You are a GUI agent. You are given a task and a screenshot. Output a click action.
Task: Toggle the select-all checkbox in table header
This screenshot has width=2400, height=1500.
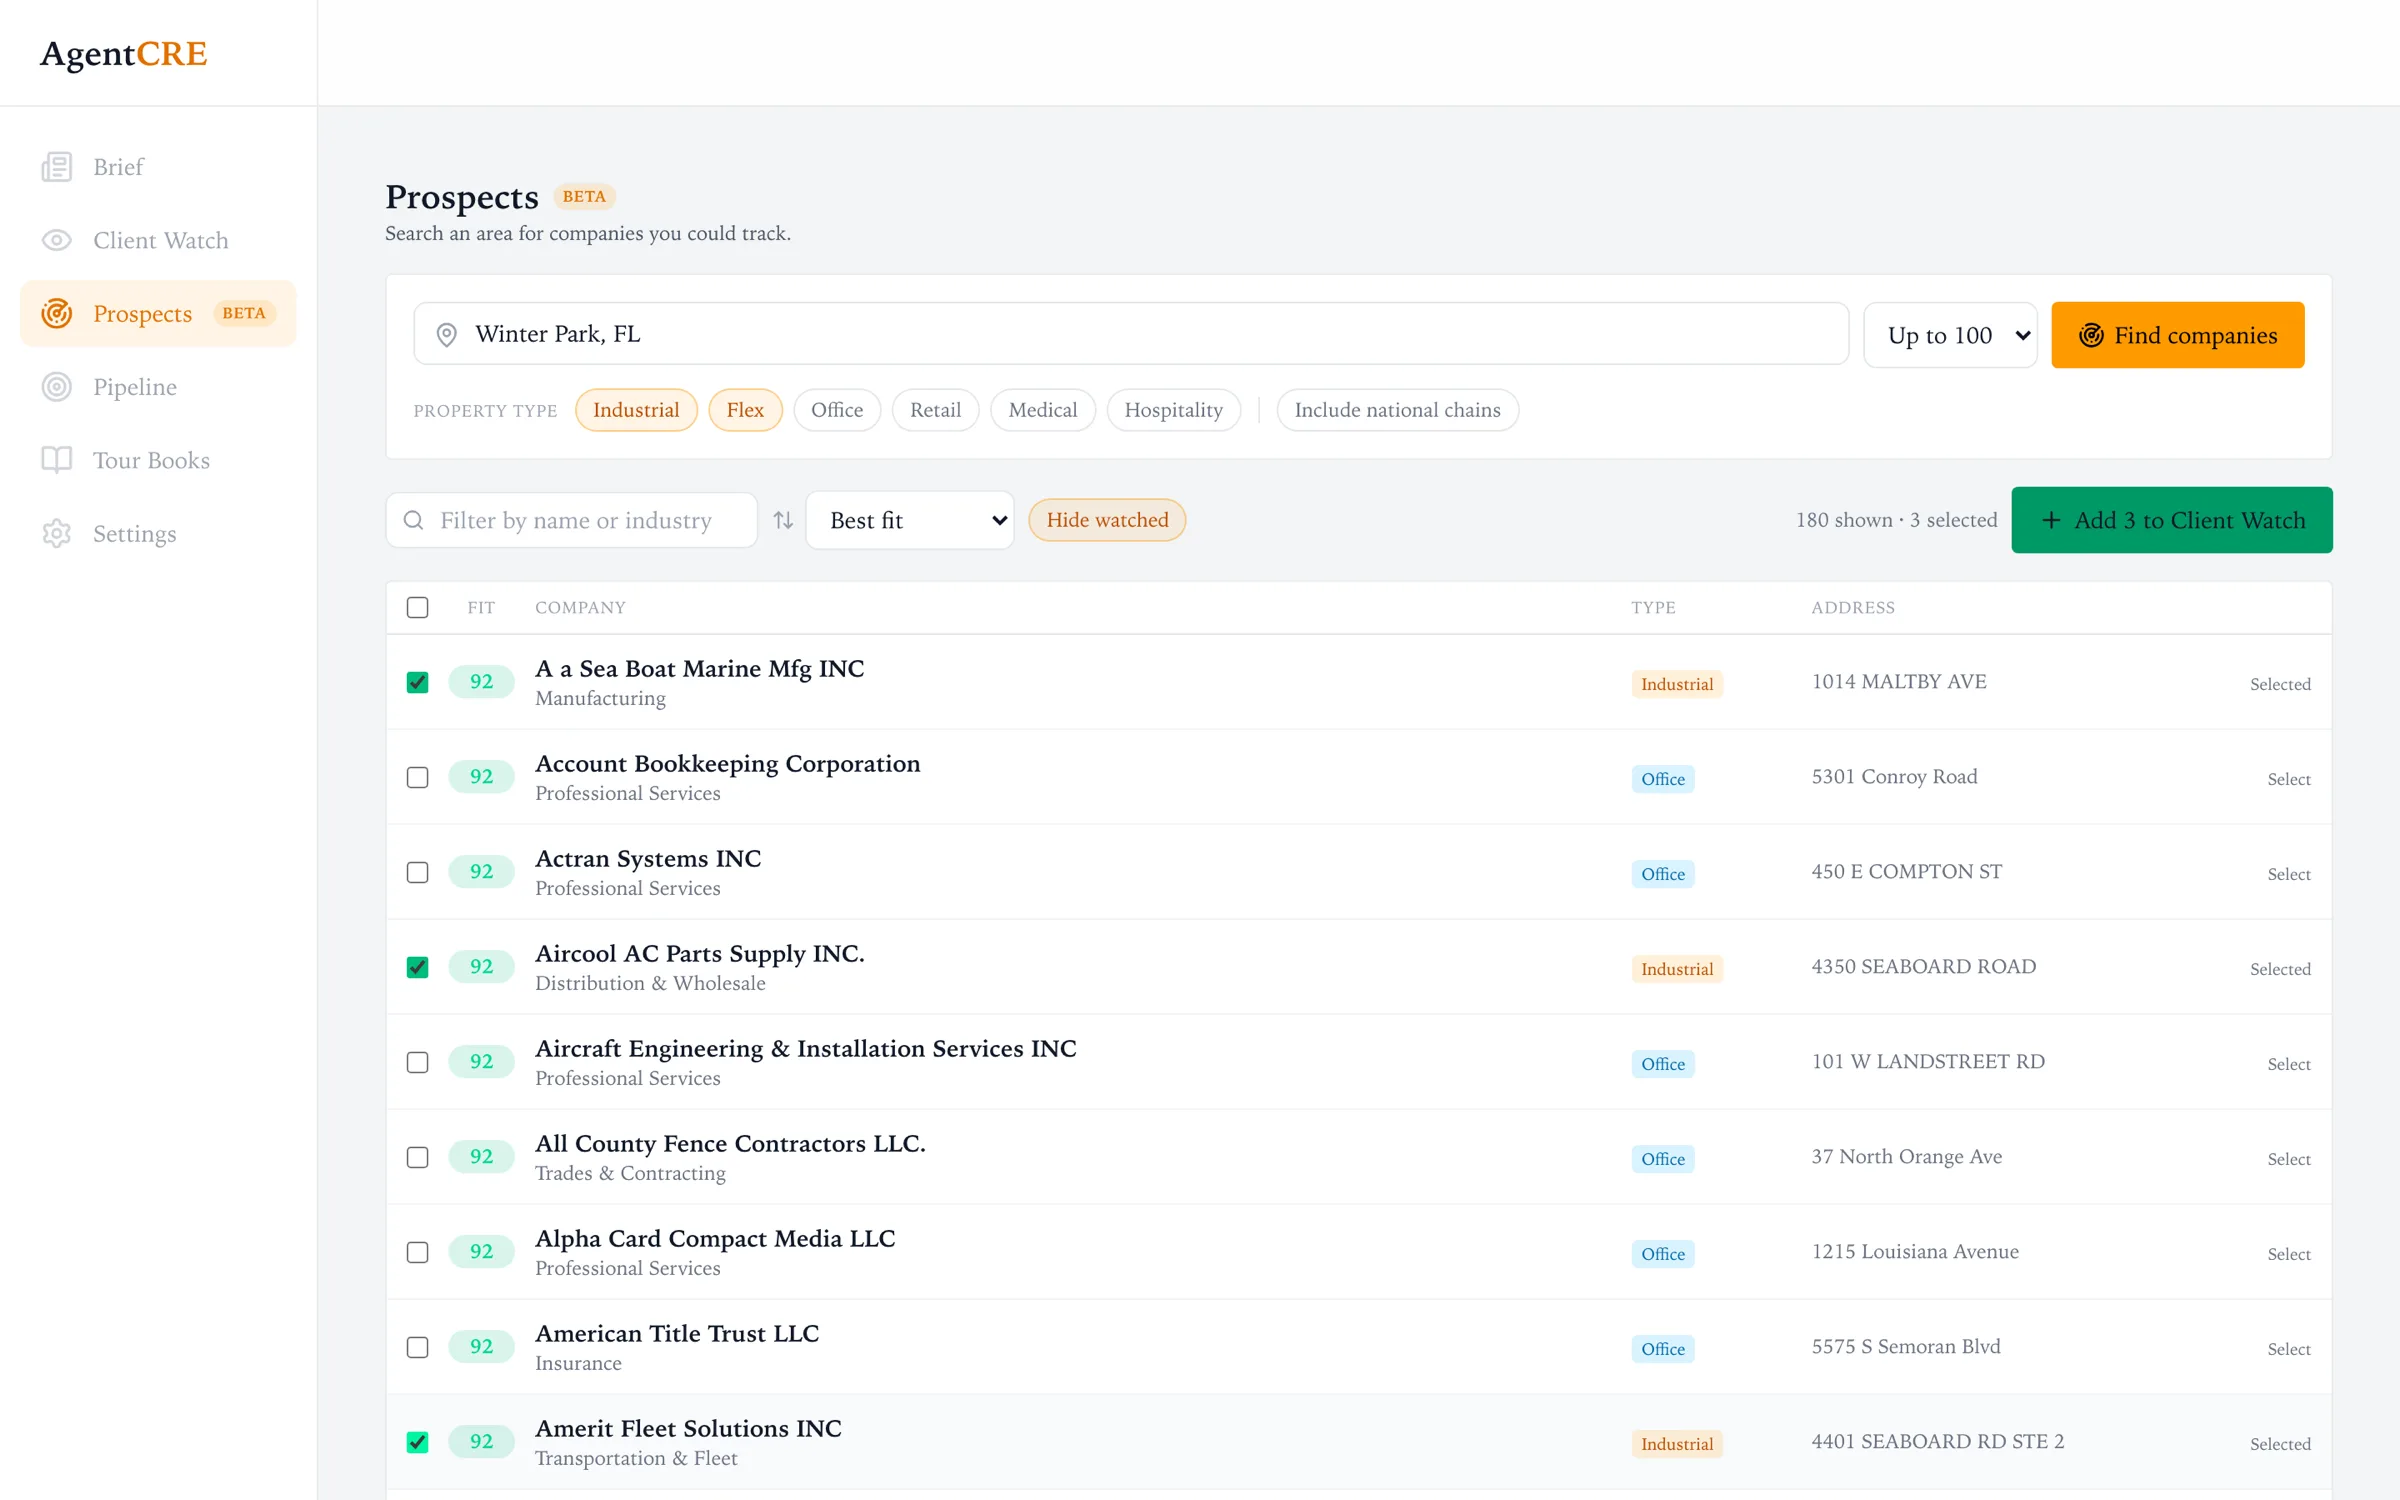tap(418, 607)
